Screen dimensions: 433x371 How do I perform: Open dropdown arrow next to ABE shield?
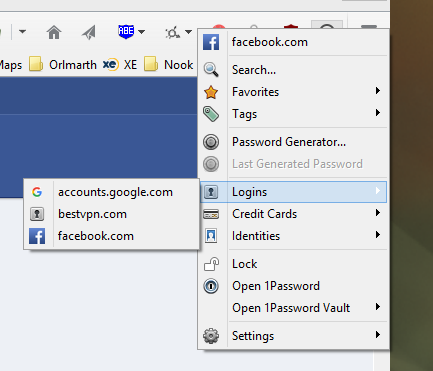pyautogui.click(x=141, y=32)
